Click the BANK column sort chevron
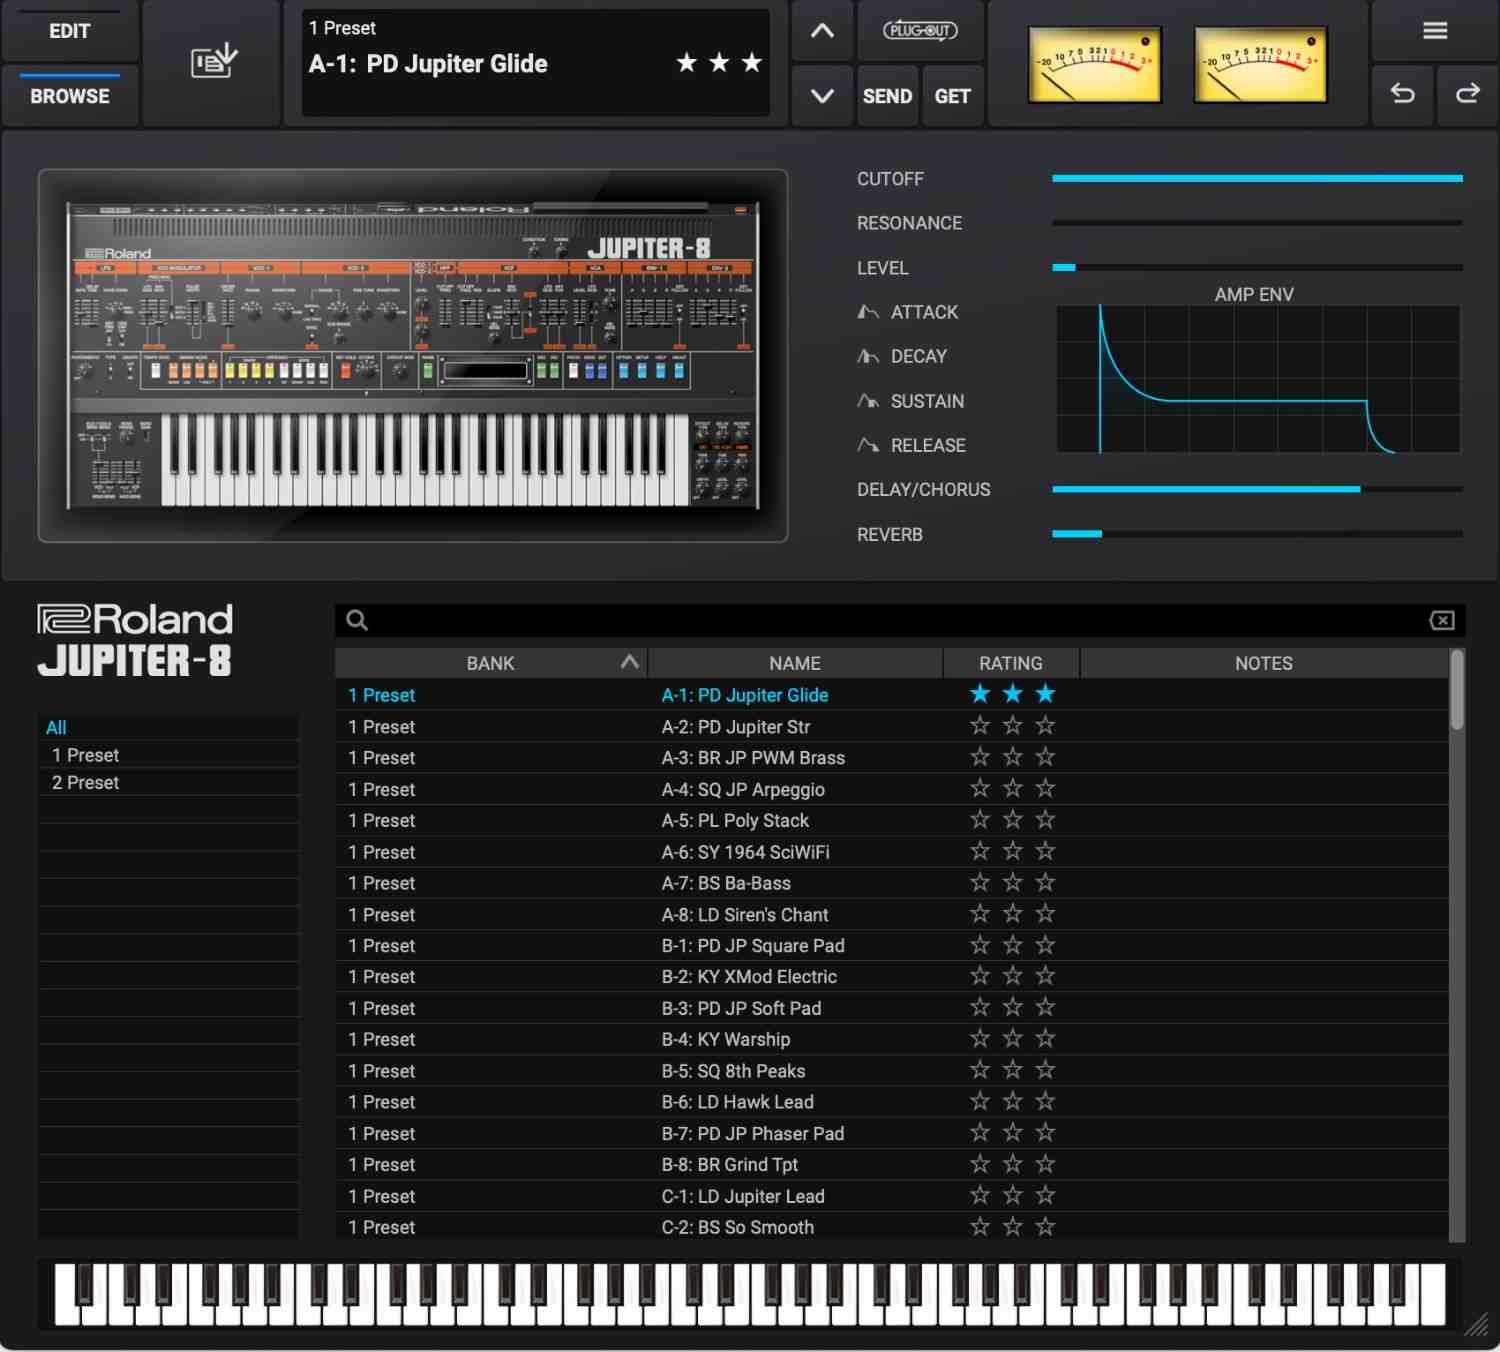This screenshot has width=1500, height=1352. (x=629, y=662)
